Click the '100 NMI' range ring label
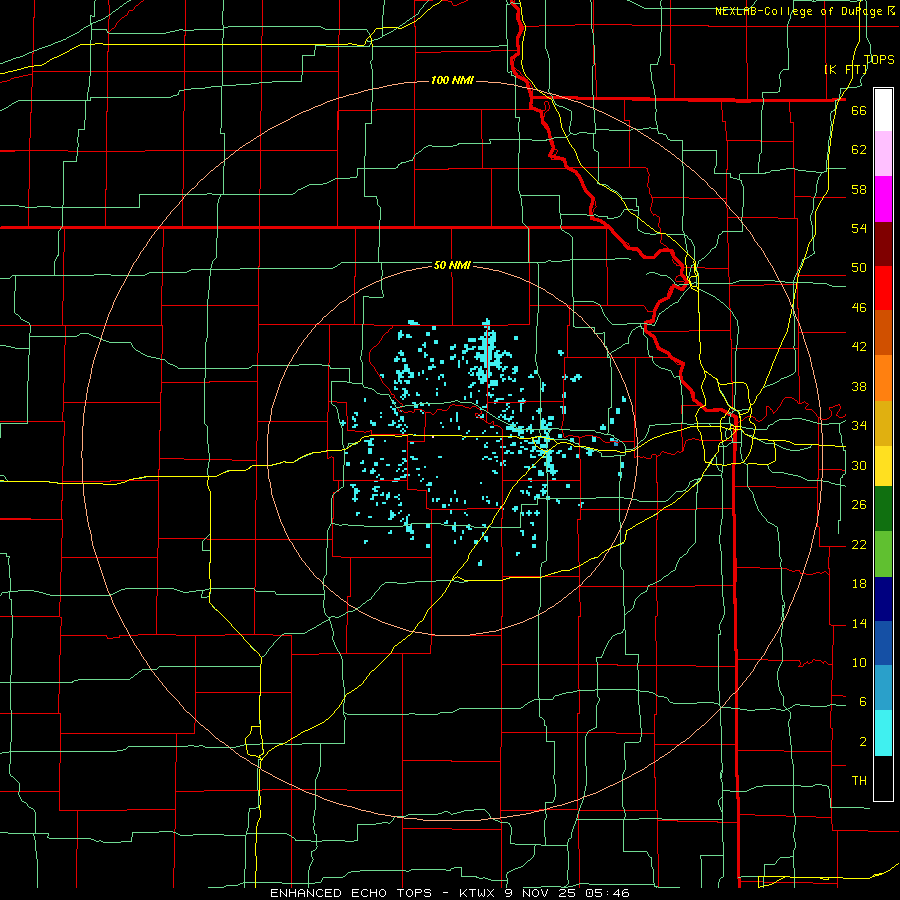 click(452, 80)
